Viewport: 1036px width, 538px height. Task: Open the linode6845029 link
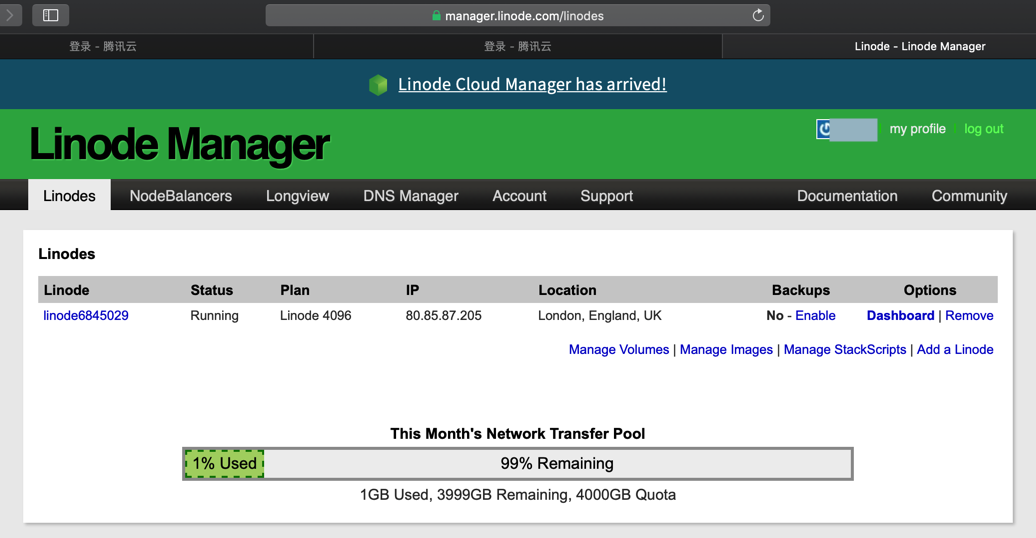[86, 316]
